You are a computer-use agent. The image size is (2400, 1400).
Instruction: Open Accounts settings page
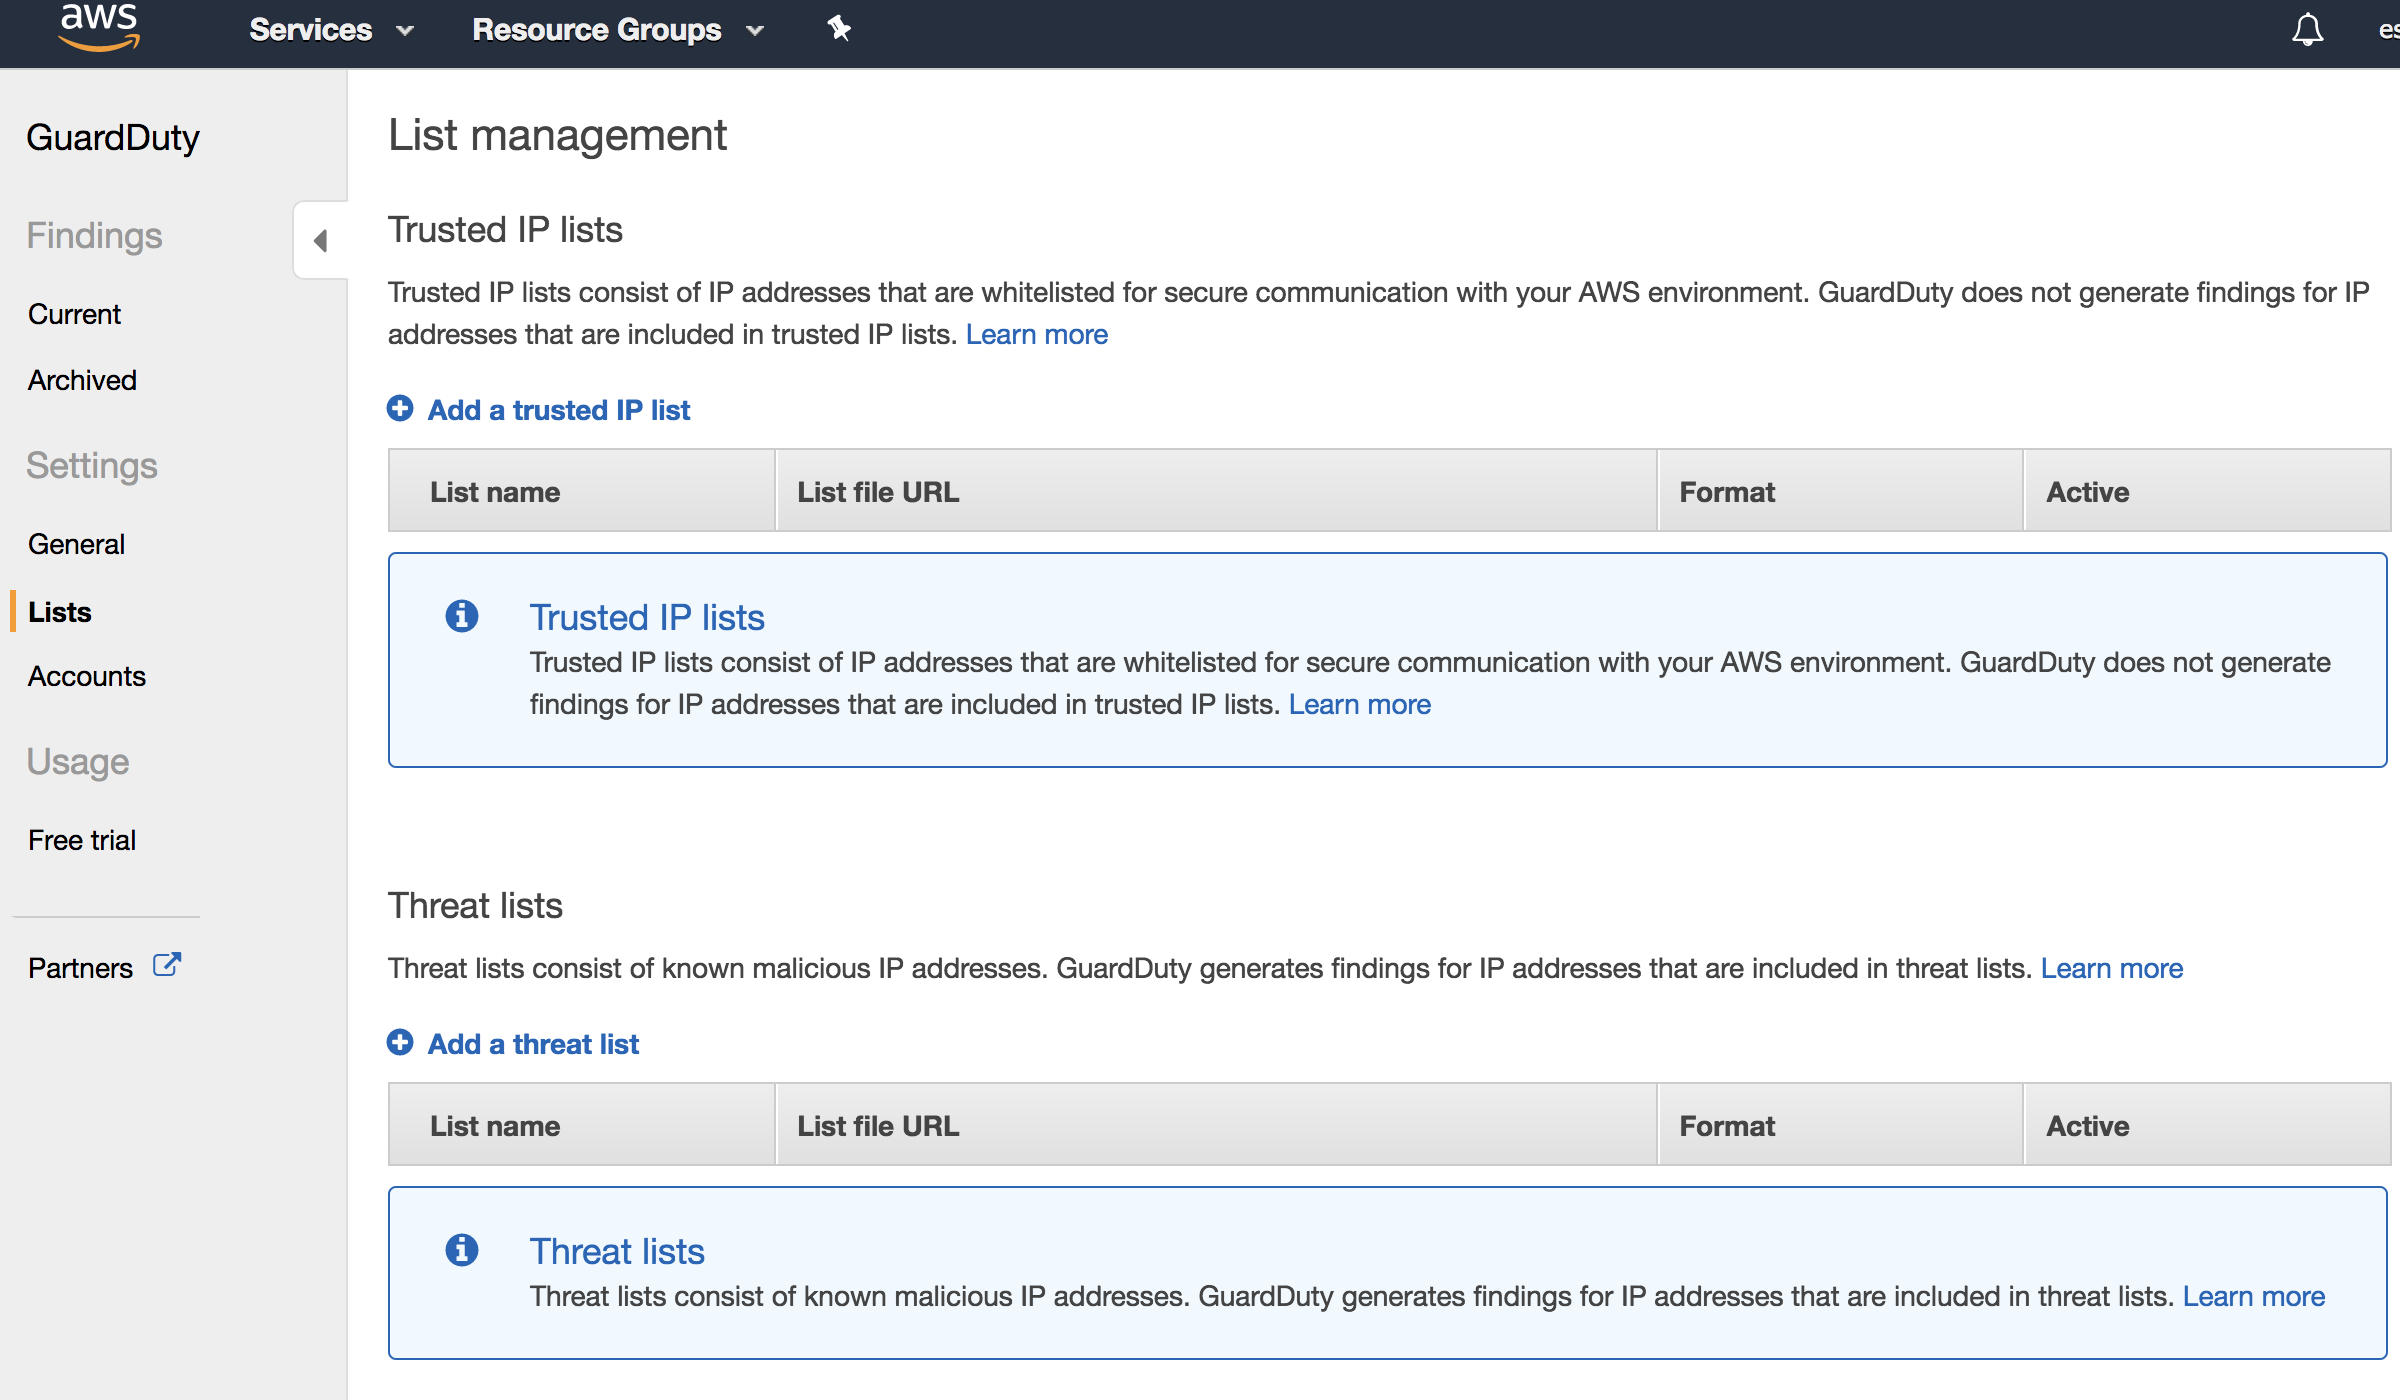coord(86,676)
